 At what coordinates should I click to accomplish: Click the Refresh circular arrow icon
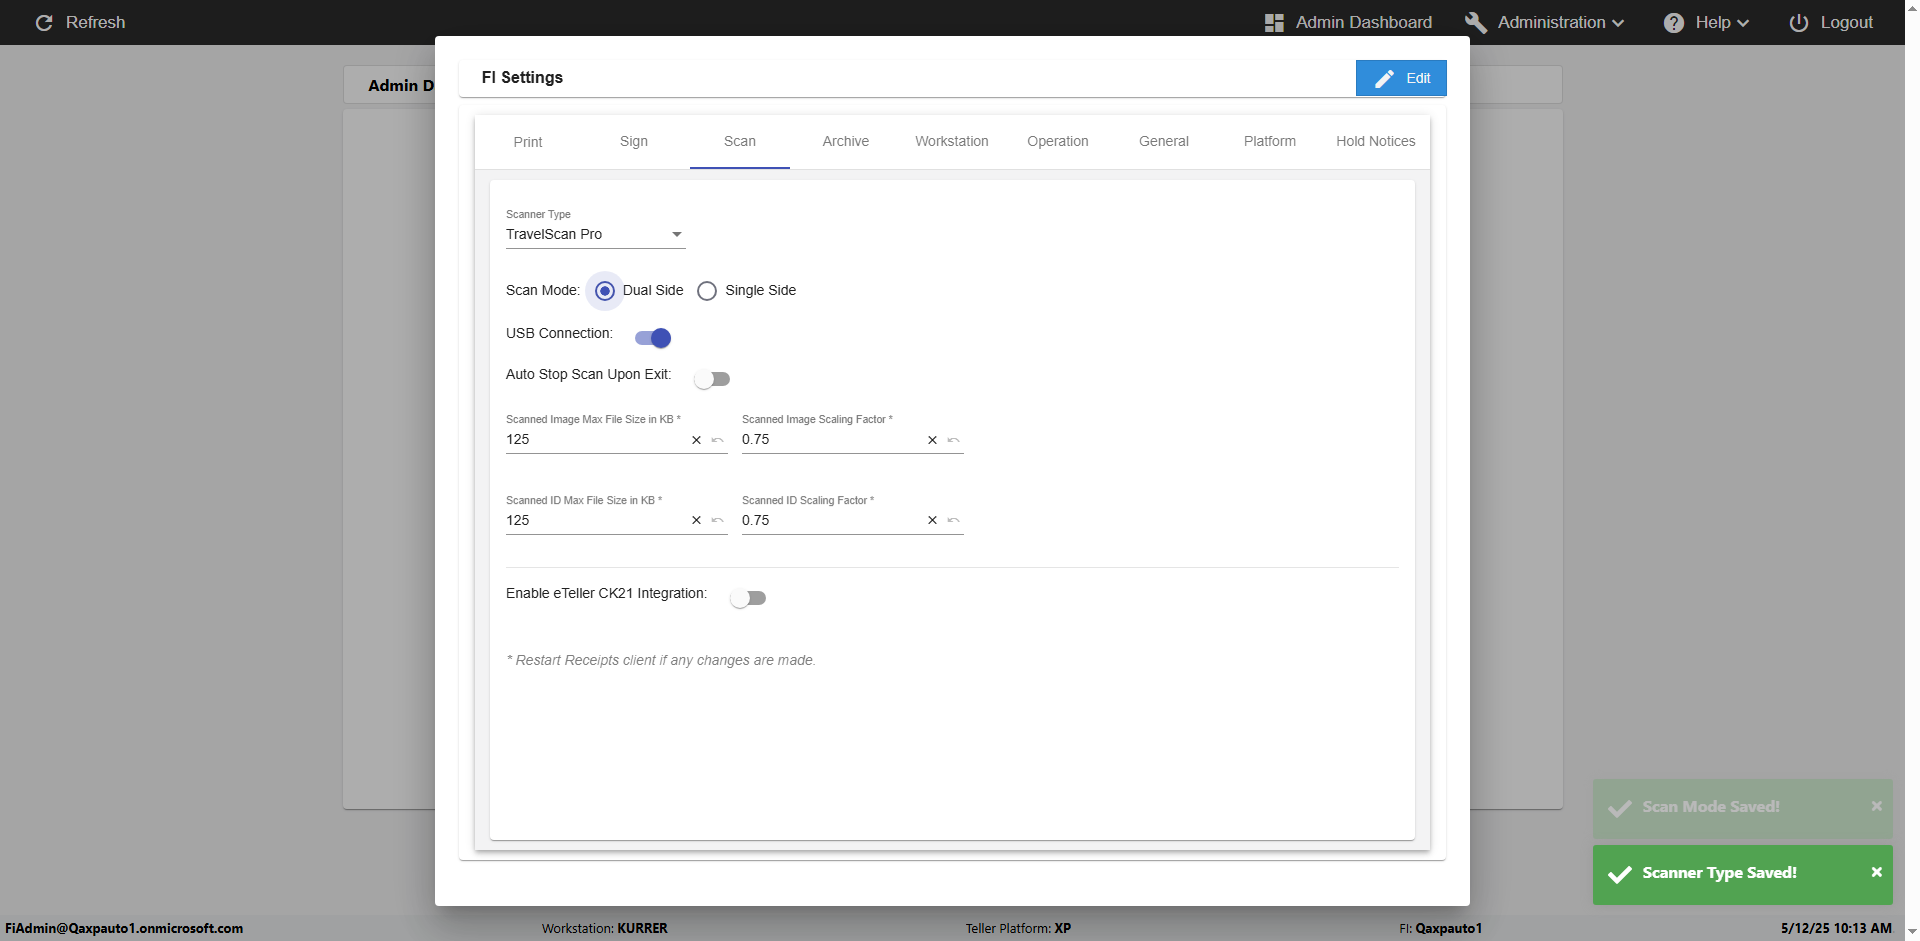click(44, 23)
